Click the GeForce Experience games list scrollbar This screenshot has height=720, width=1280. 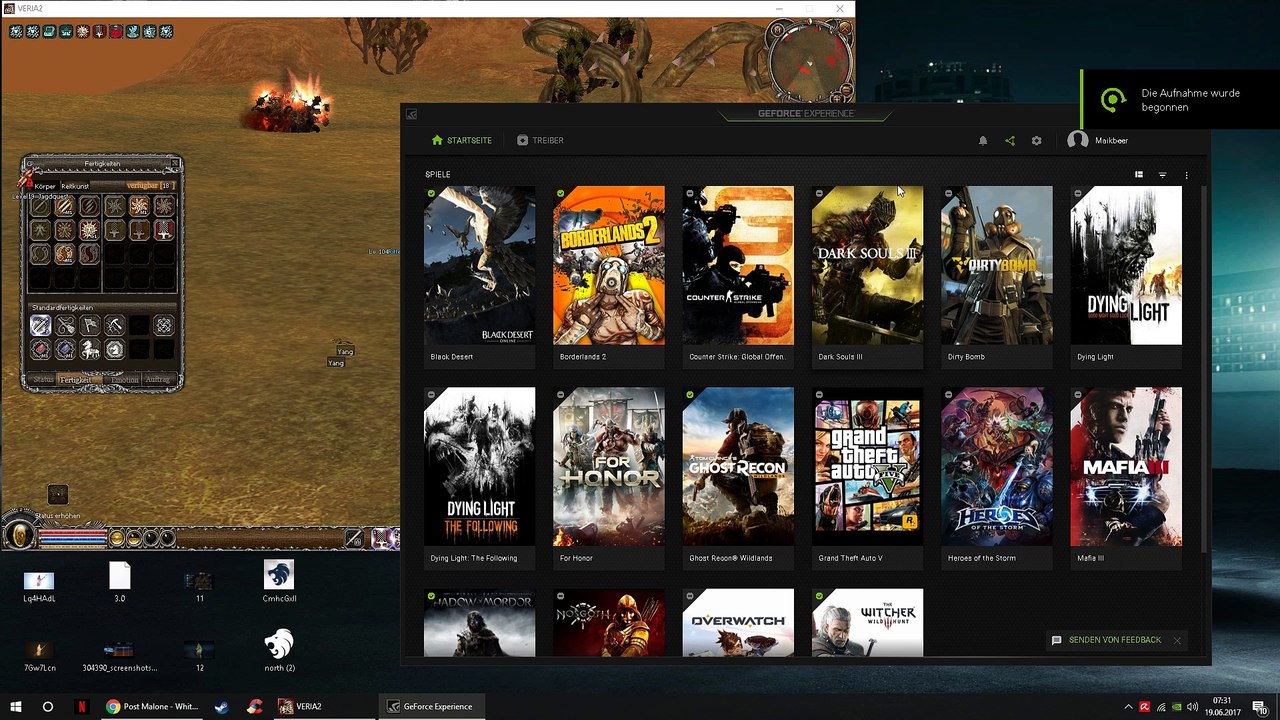point(1205,370)
